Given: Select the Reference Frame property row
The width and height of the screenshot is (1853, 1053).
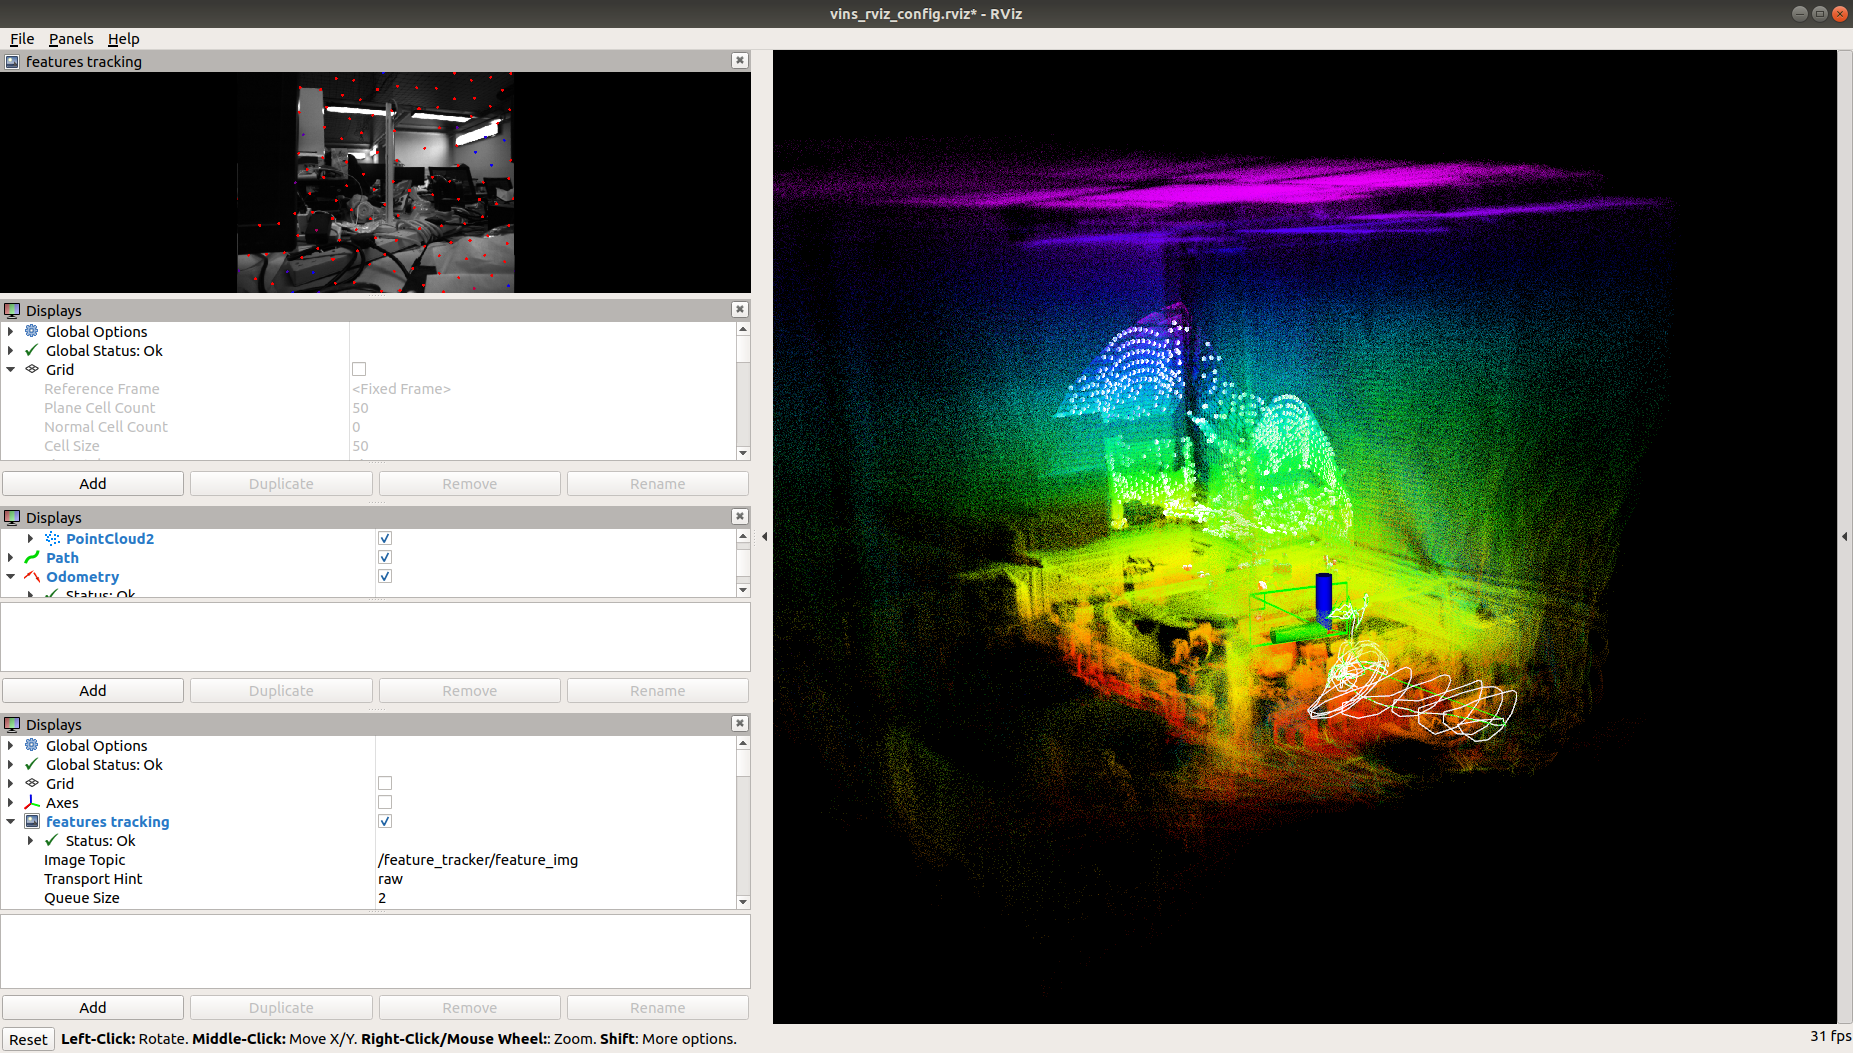Looking at the screenshot, I should point(368,388).
